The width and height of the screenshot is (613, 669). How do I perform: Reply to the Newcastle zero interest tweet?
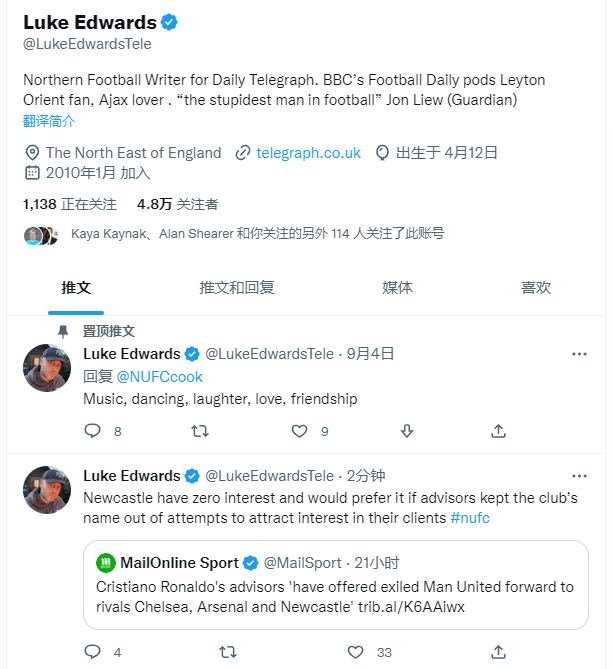[x=92, y=652]
